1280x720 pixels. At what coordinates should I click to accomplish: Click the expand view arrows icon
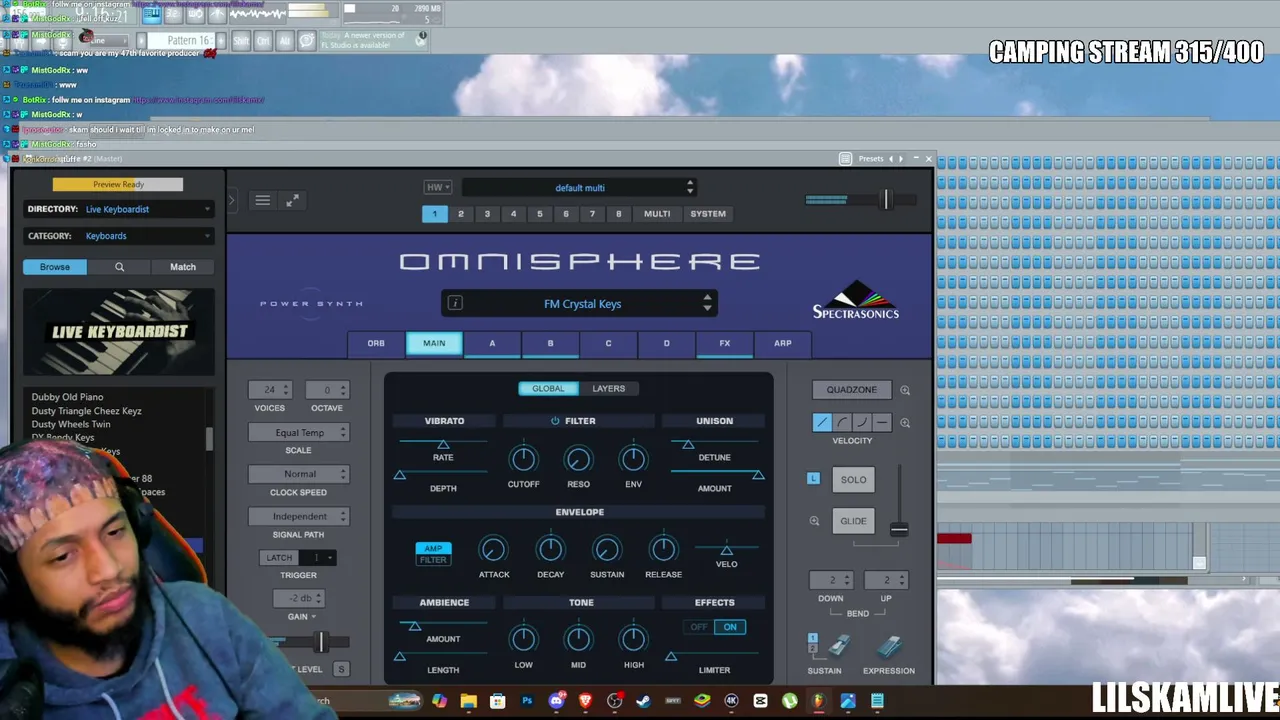[x=292, y=201]
